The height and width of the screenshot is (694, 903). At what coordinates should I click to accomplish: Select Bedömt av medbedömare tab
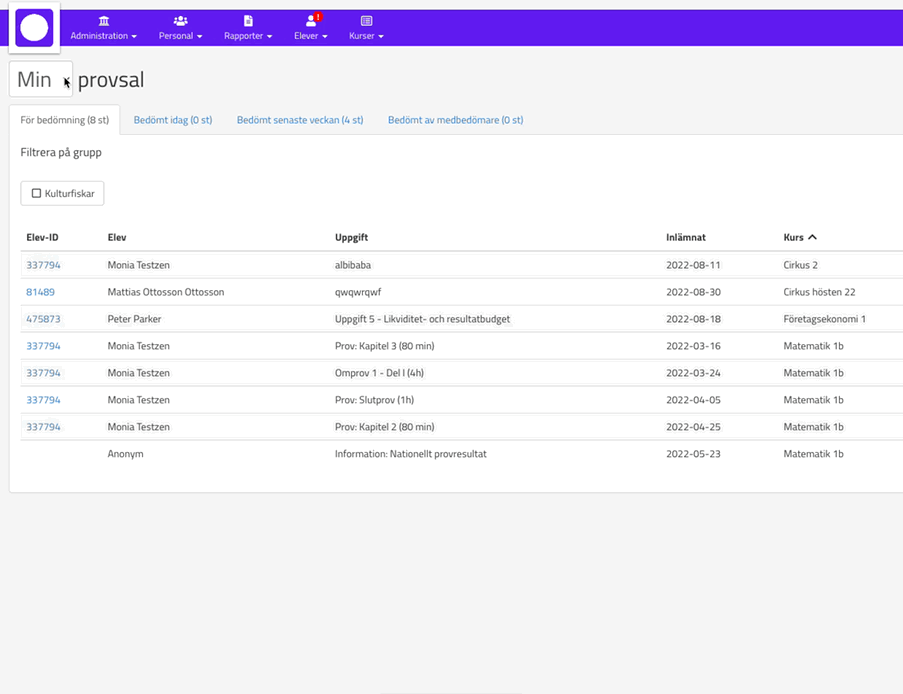pyautogui.click(x=455, y=120)
